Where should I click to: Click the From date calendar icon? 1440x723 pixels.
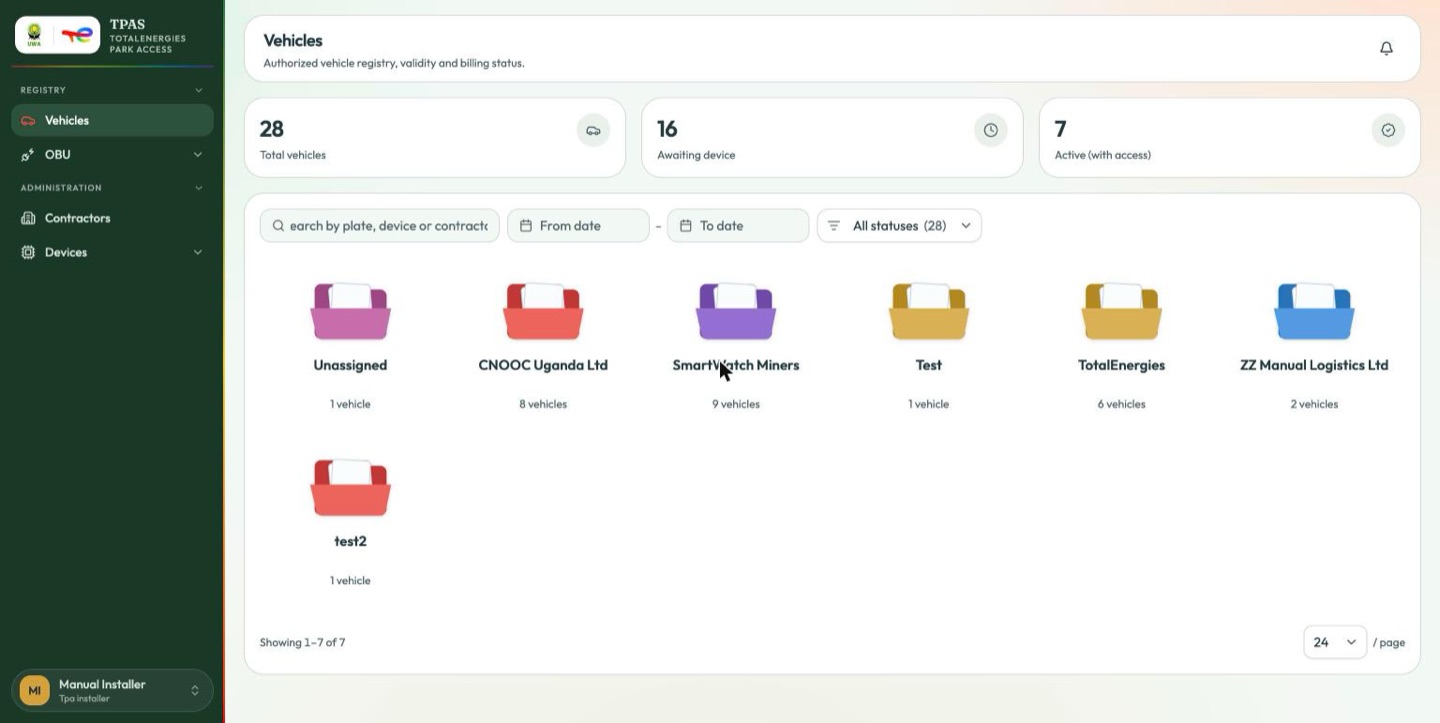(526, 226)
